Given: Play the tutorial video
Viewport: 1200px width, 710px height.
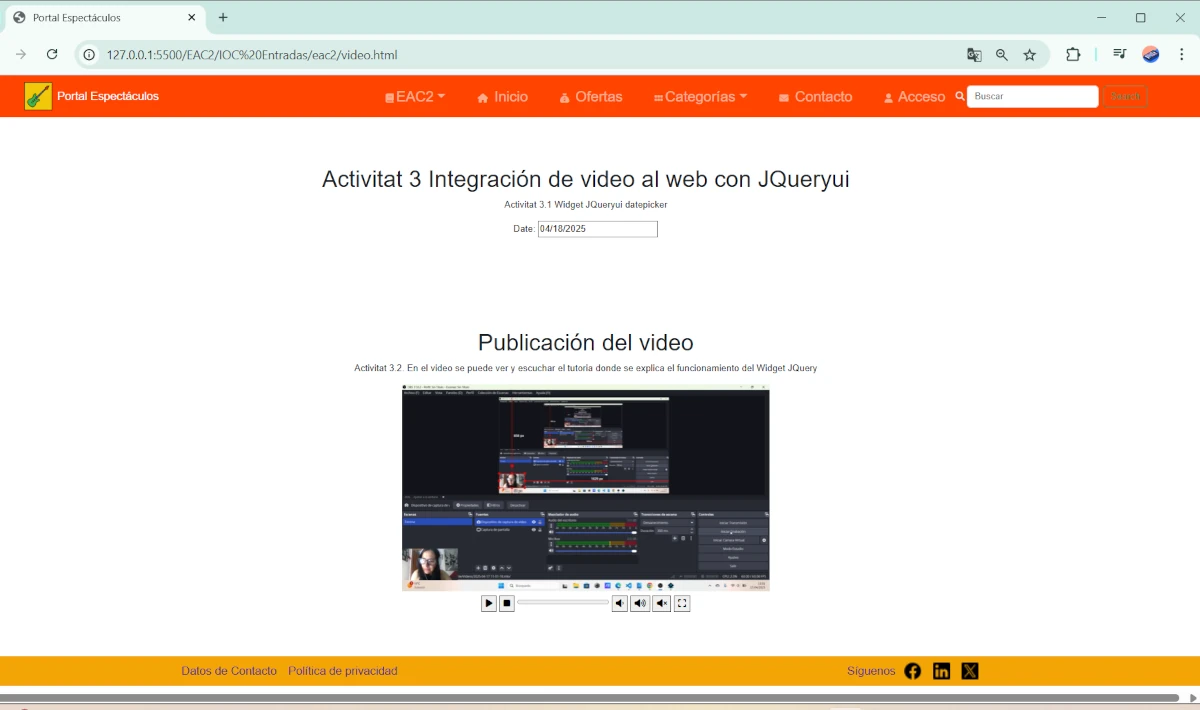Looking at the screenshot, I should point(489,603).
